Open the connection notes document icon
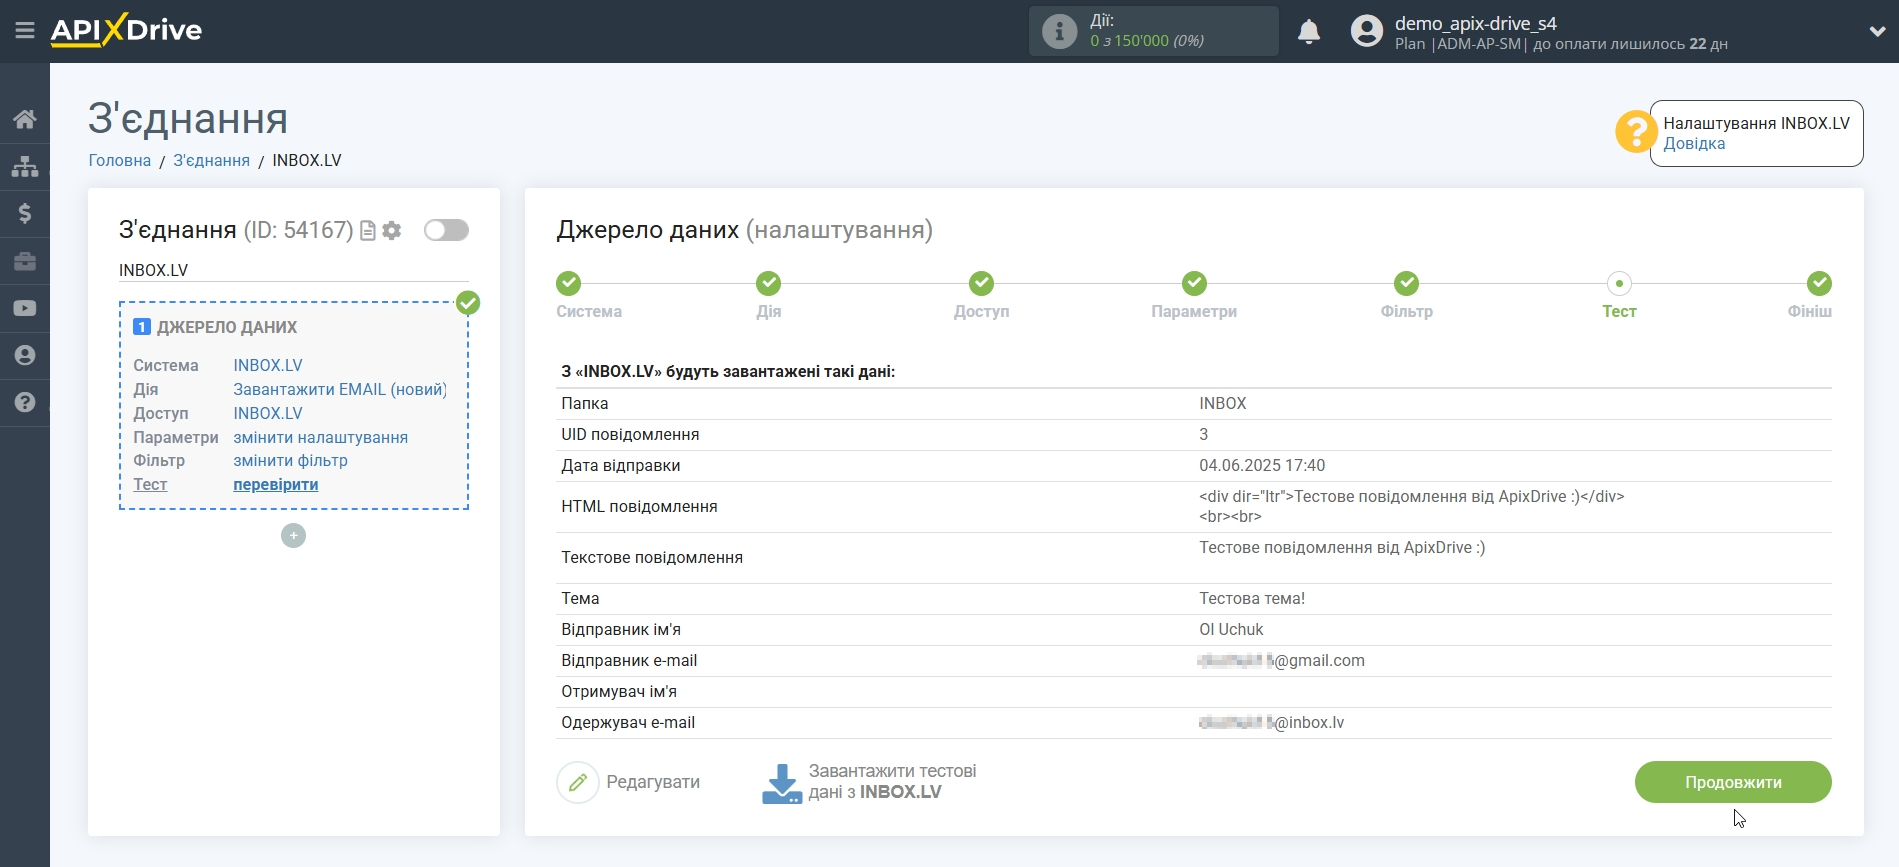The image size is (1899, 867). coord(368,231)
